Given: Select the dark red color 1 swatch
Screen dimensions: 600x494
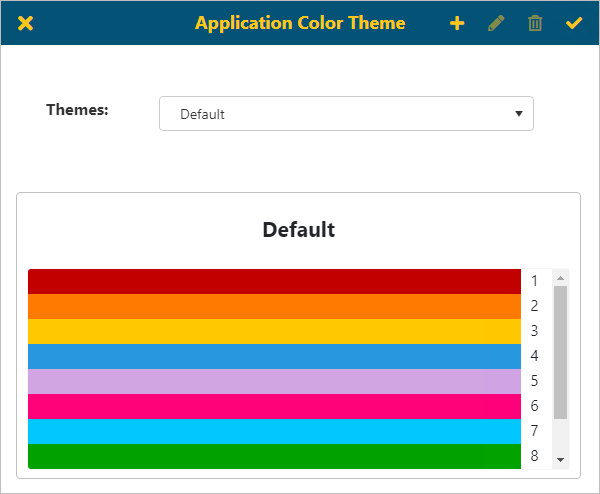Looking at the screenshot, I should 274,281.
